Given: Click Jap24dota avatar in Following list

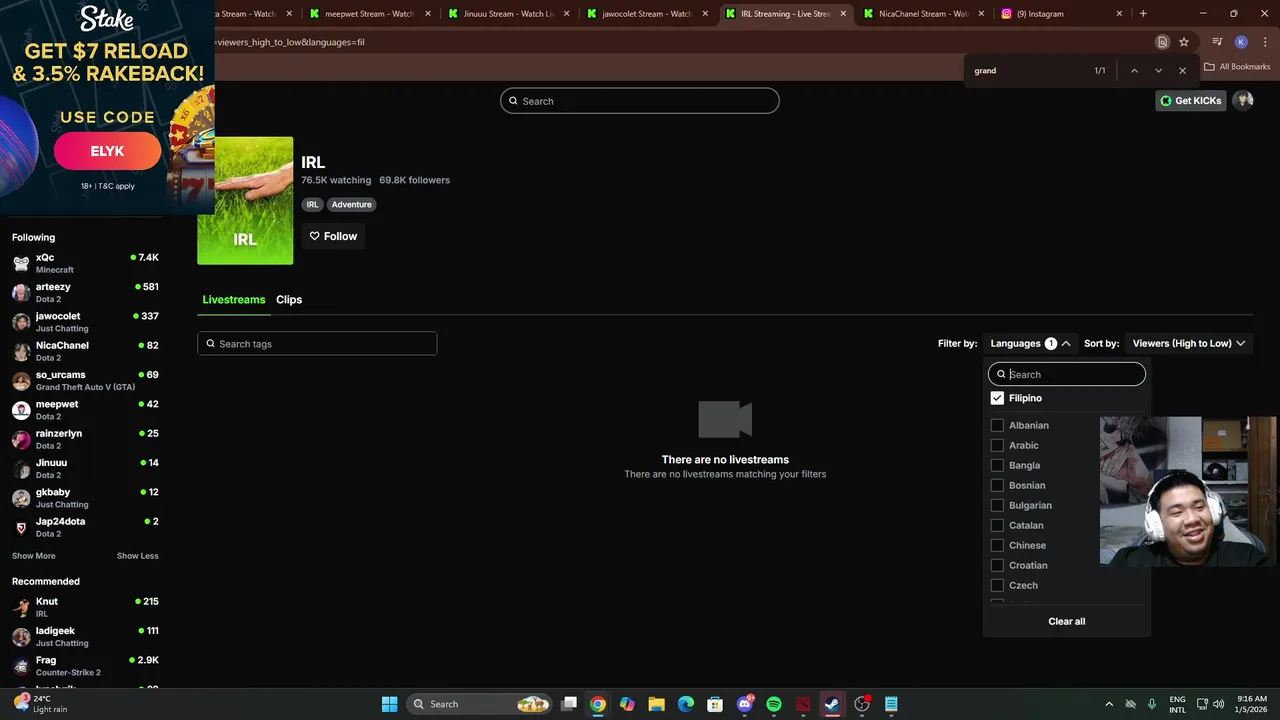Looking at the screenshot, I should (21, 527).
